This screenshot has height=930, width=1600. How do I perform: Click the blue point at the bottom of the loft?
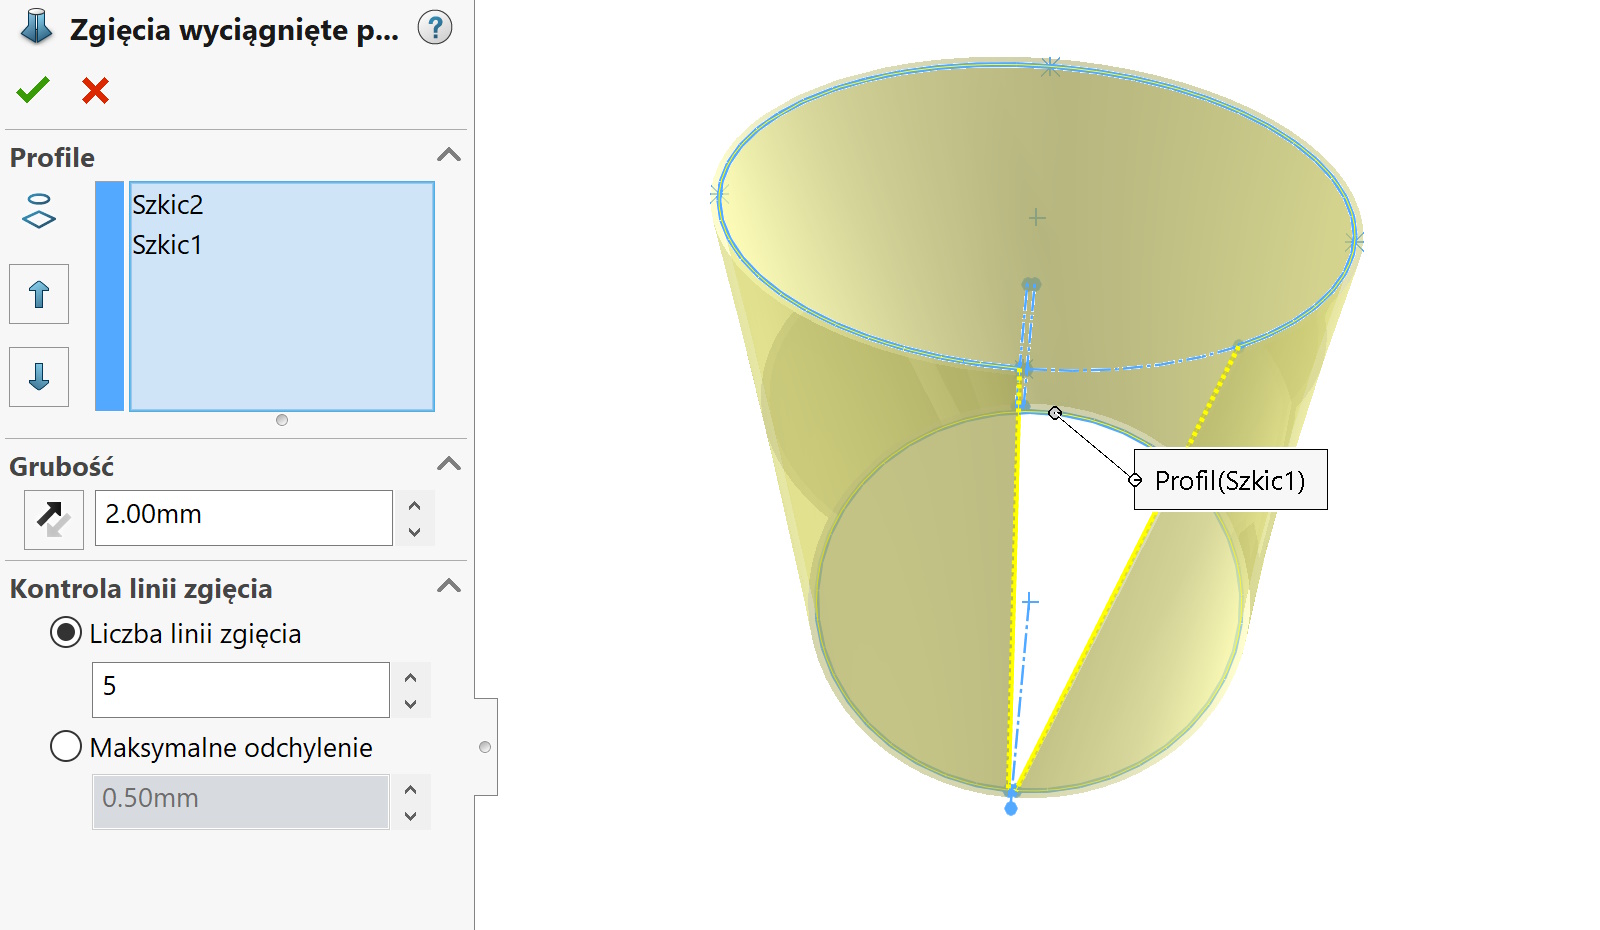[x=1011, y=808]
